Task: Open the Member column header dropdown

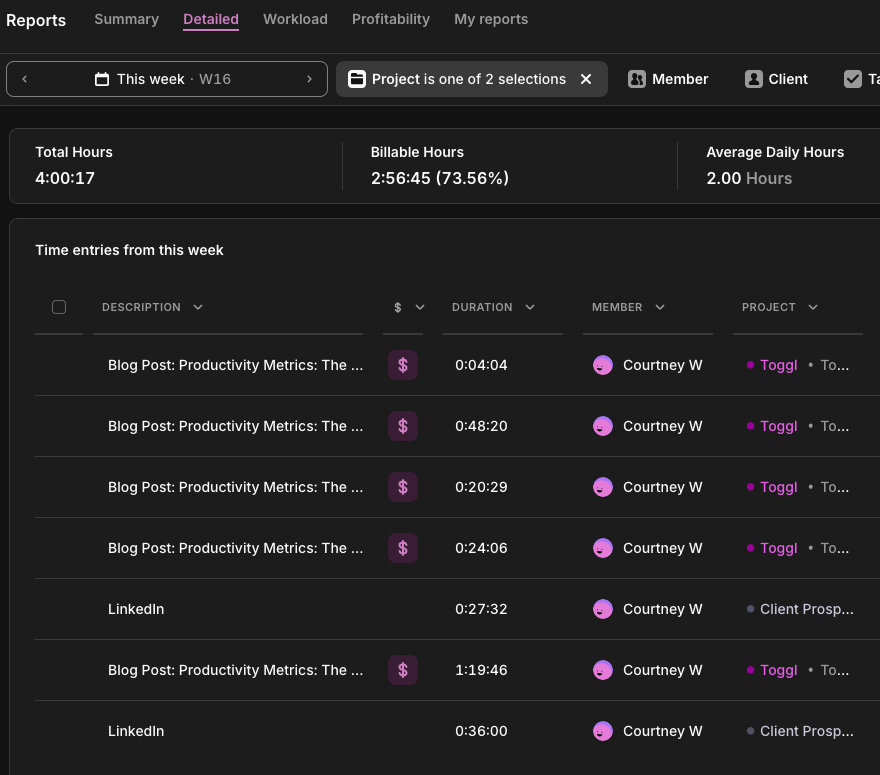Action: tap(660, 307)
